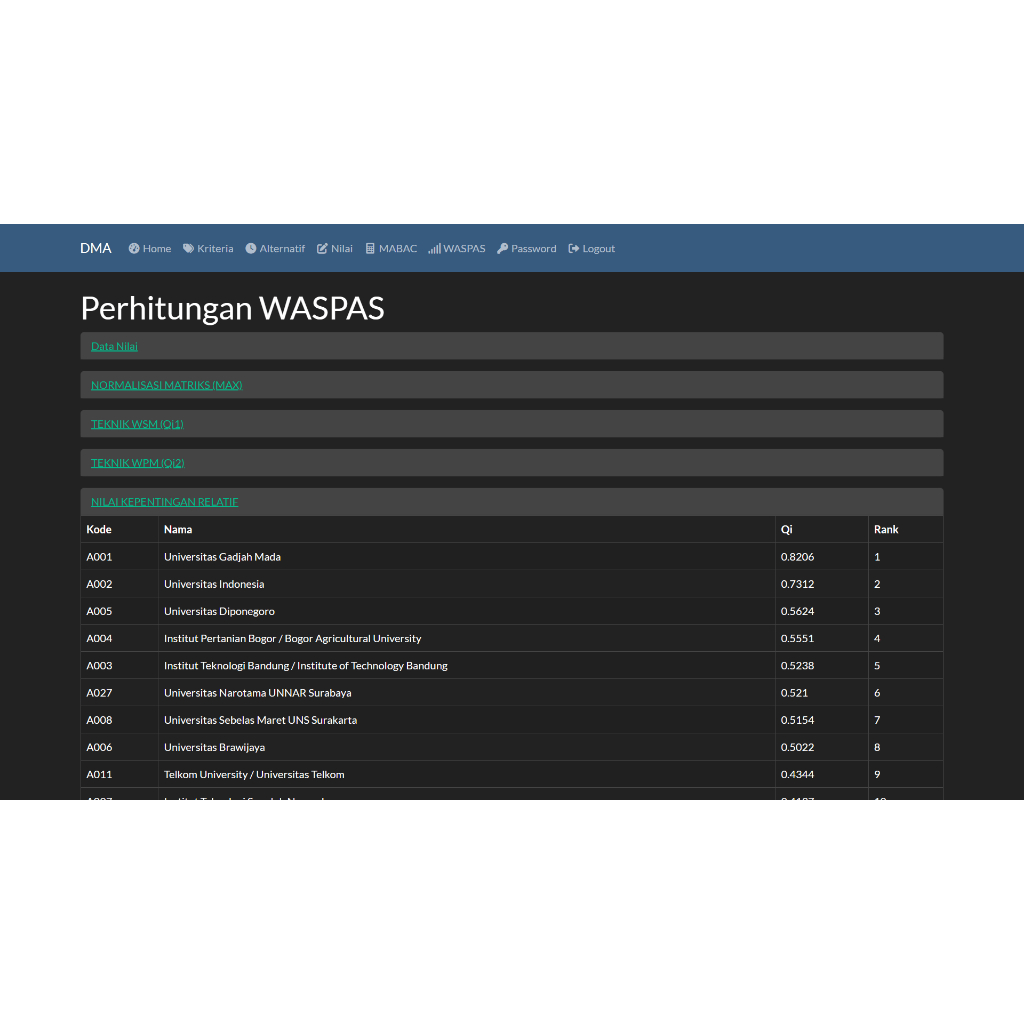Click the A006 code cell
Viewport: 1024px width, 1024px height.
pyautogui.click(x=120, y=747)
